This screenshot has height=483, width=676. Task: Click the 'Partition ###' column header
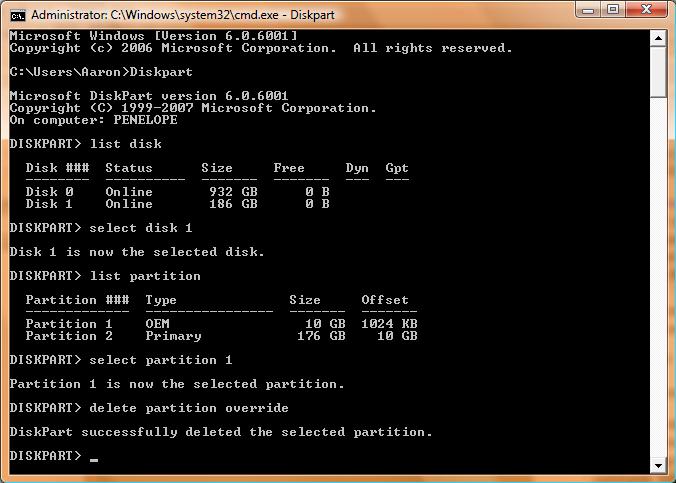coord(78,300)
